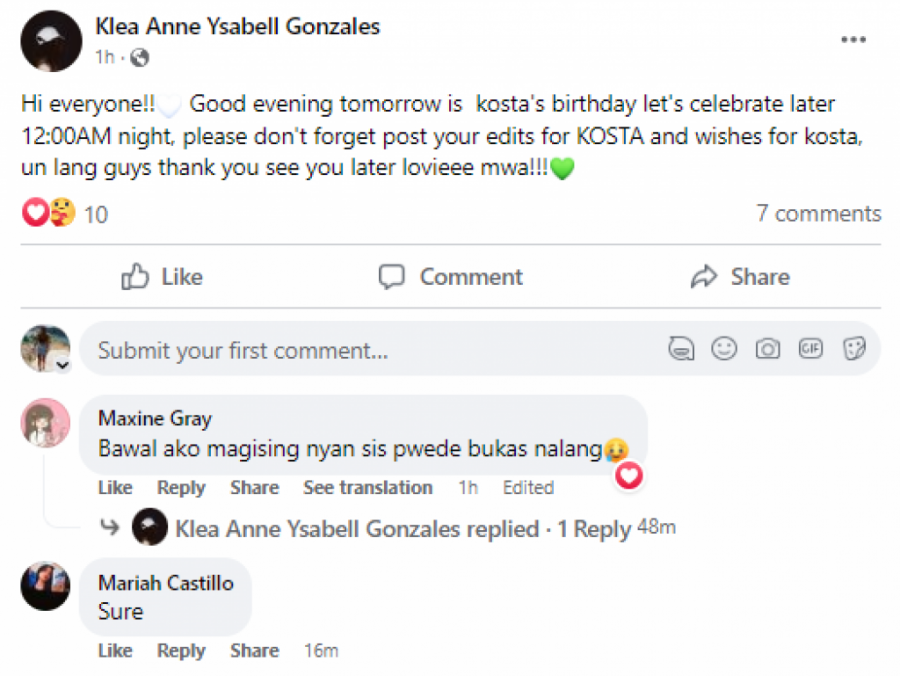Click See translation under Maxine's comment
The width and height of the screenshot is (900, 676).
click(368, 488)
